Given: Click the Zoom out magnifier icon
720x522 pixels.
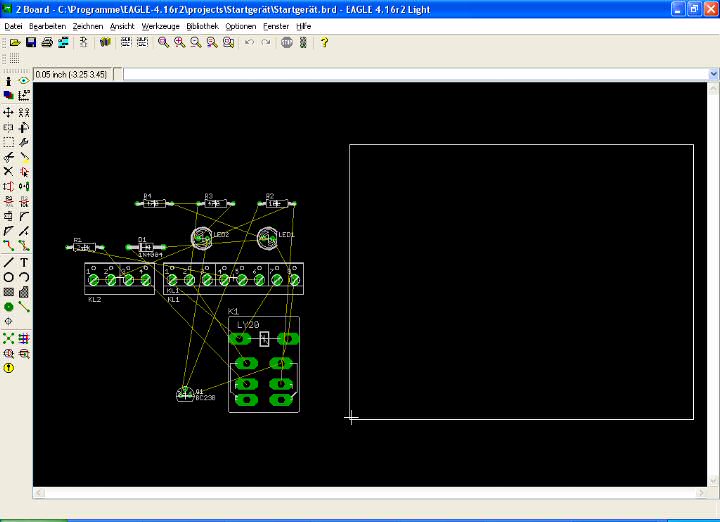Looking at the screenshot, I should [x=196, y=43].
